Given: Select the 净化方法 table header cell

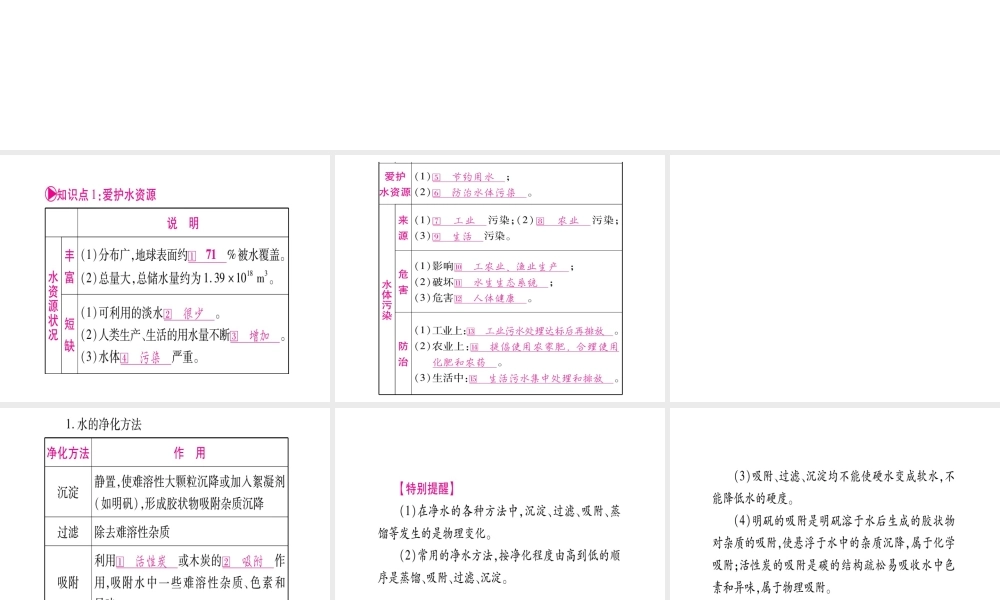Looking at the screenshot, I should coord(68,453).
